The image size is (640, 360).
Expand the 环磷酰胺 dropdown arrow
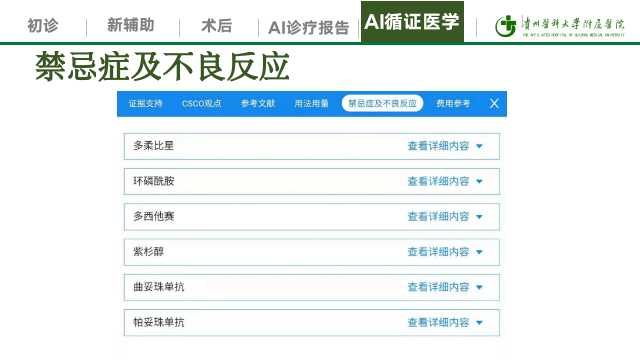[x=480, y=181]
